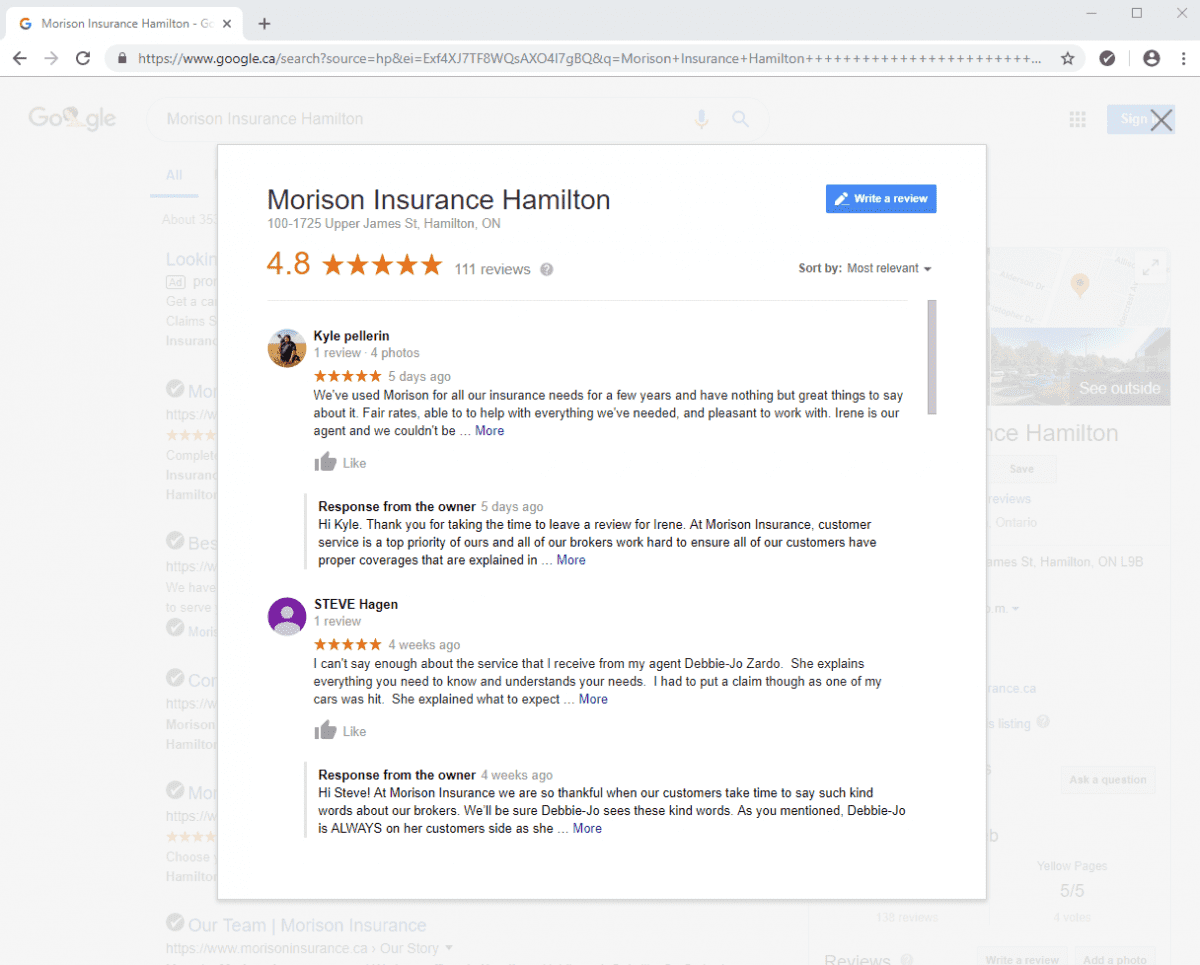The height and width of the screenshot is (965, 1200).
Task: Go back with the browser back arrow
Action: pyautogui.click(x=20, y=58)
